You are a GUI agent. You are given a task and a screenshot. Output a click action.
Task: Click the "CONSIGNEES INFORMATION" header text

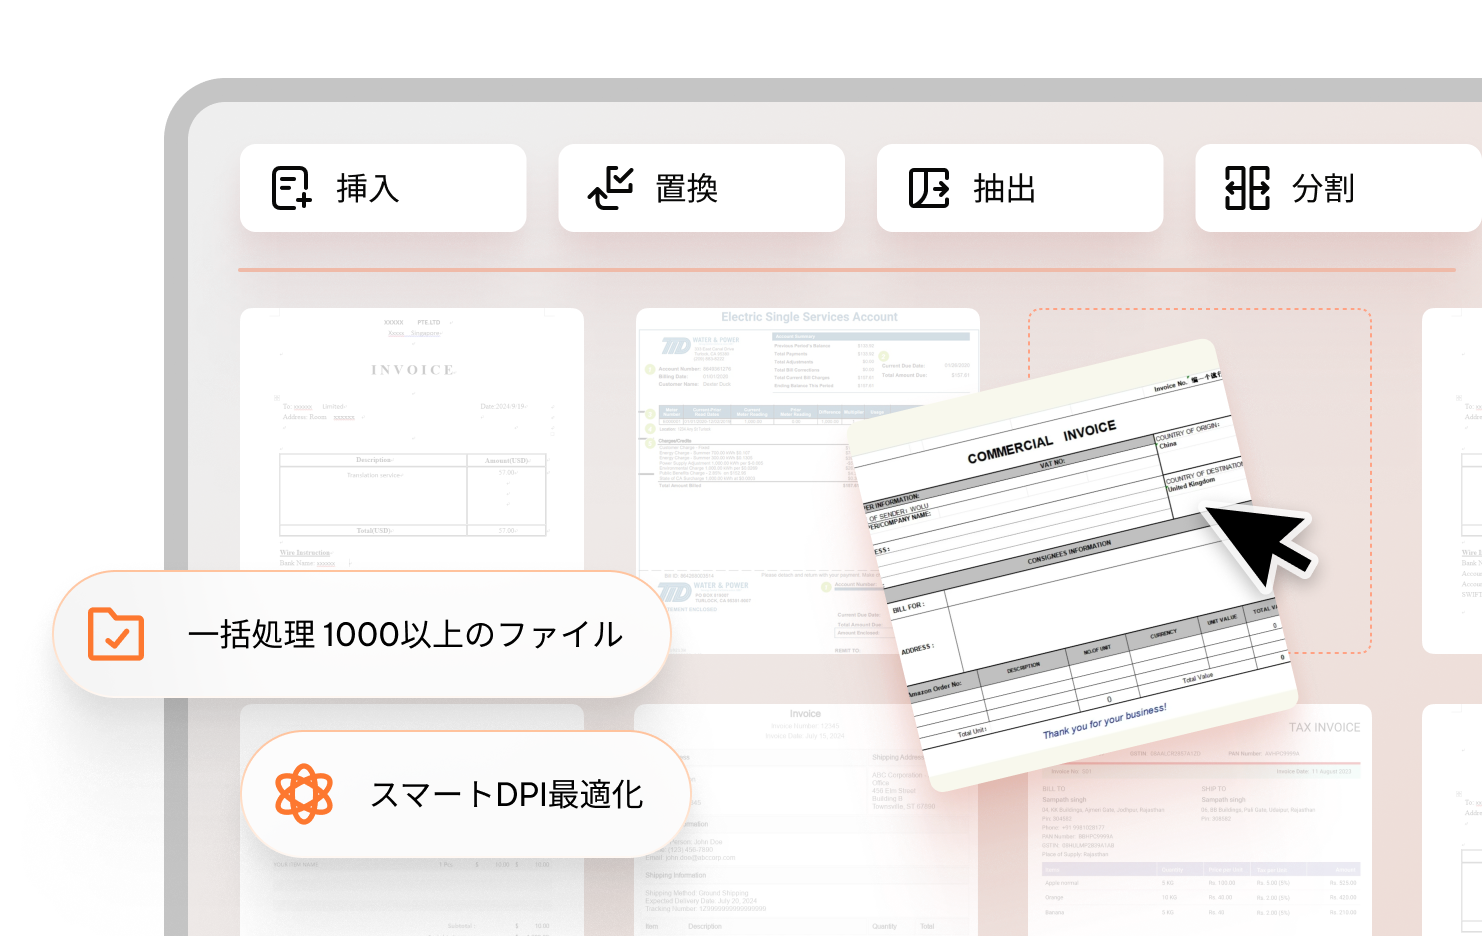[1069, 552]
